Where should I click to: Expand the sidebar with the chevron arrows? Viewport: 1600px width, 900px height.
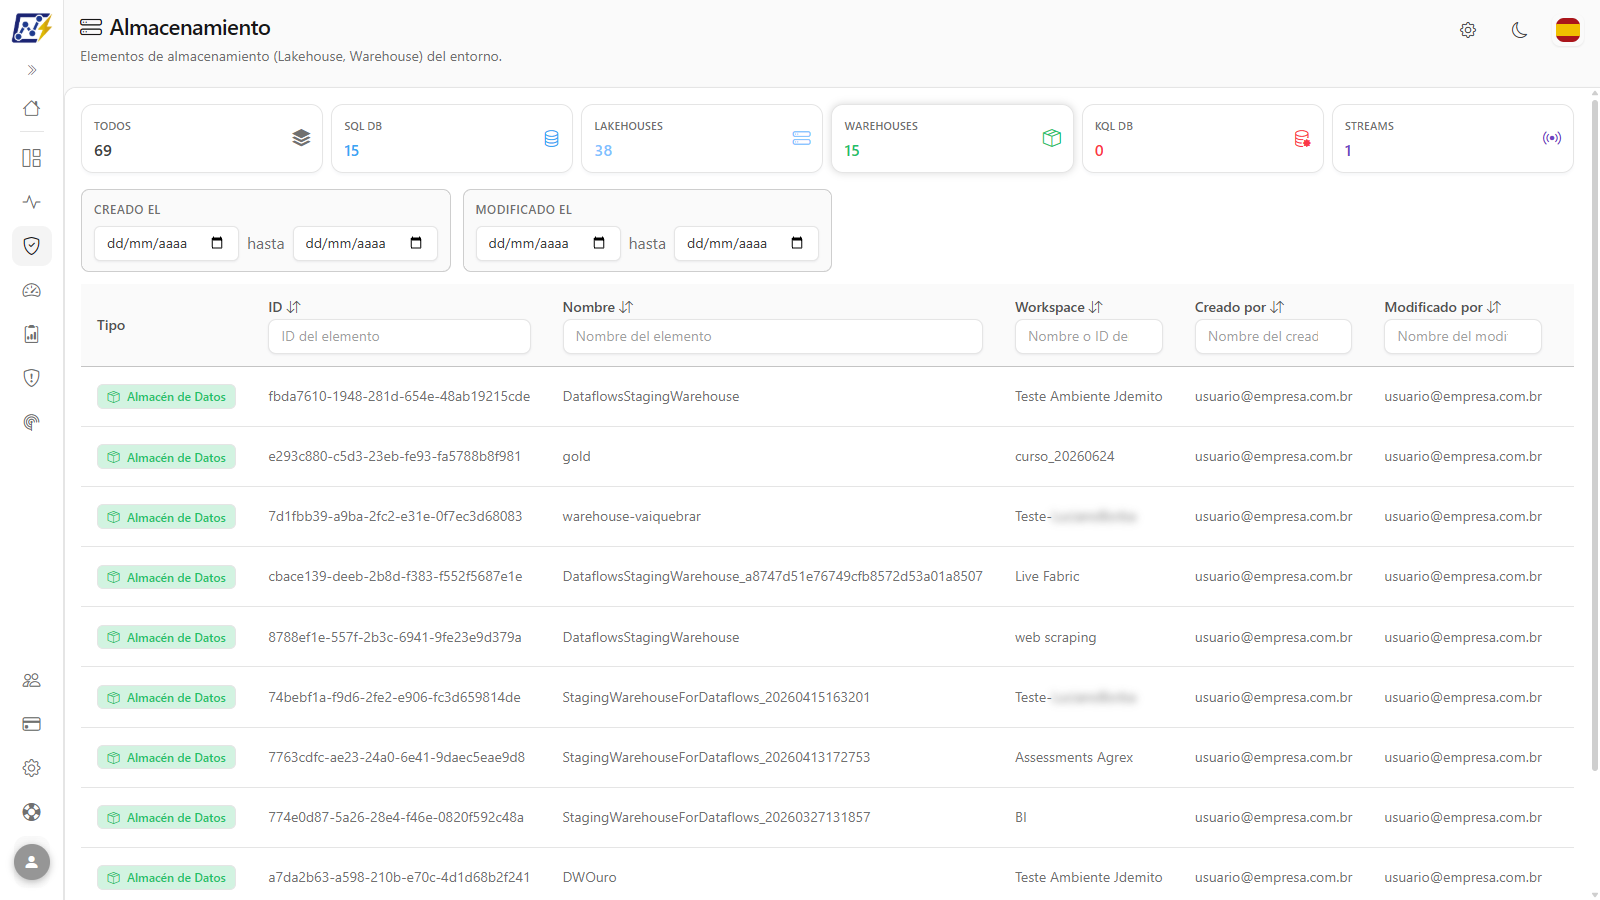(x=32, y=70)
